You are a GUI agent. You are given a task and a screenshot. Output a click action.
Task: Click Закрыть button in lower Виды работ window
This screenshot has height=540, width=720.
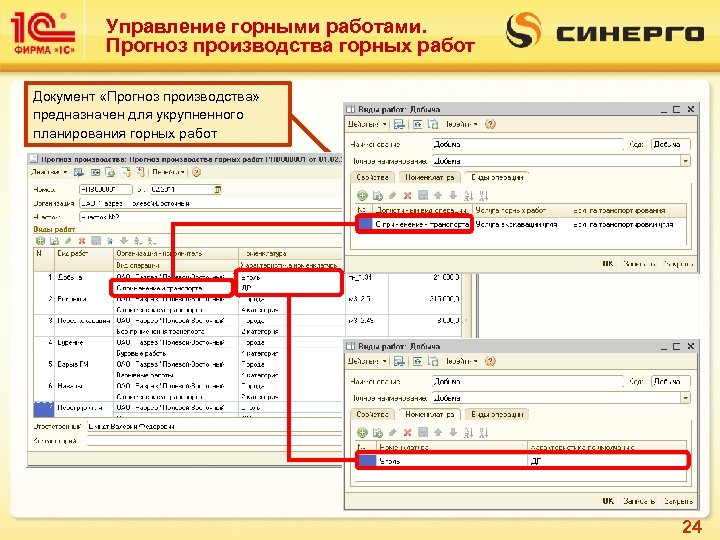(678, 501)
